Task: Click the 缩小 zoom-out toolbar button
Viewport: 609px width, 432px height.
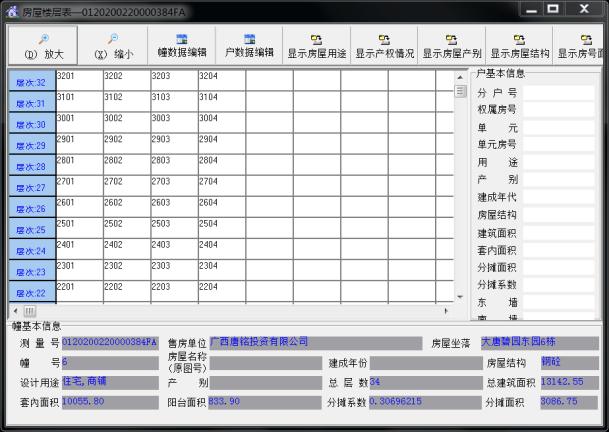Action: pyautogui.click(x=113, y=45)
